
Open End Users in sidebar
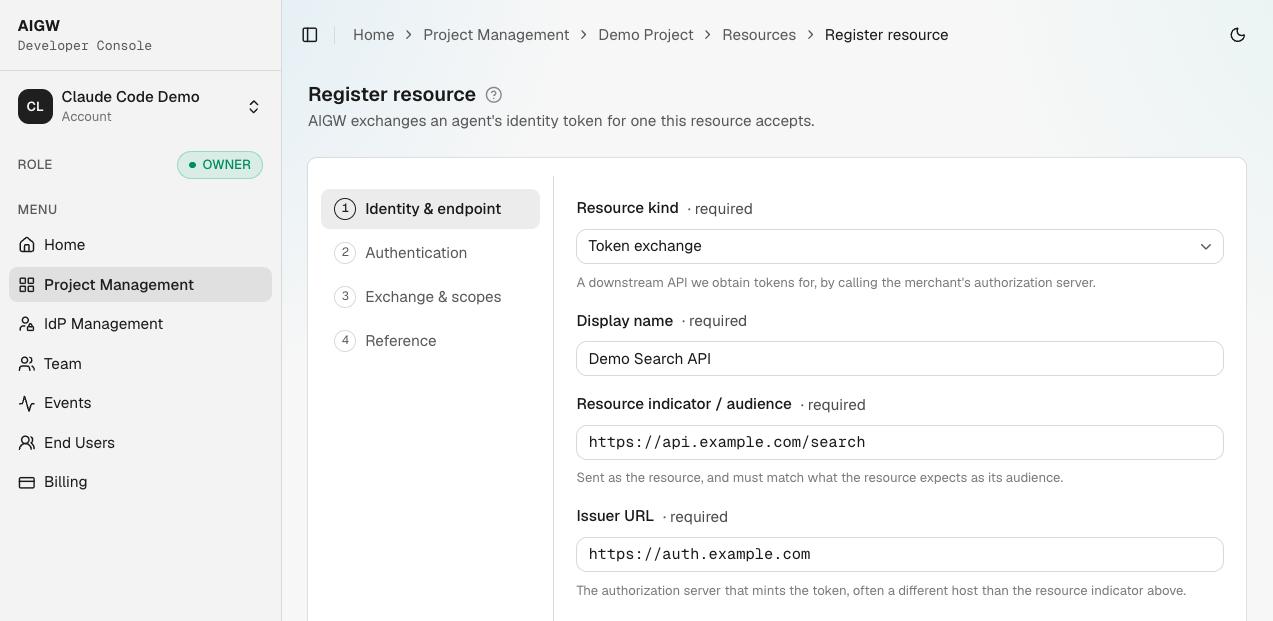point(140,443)
